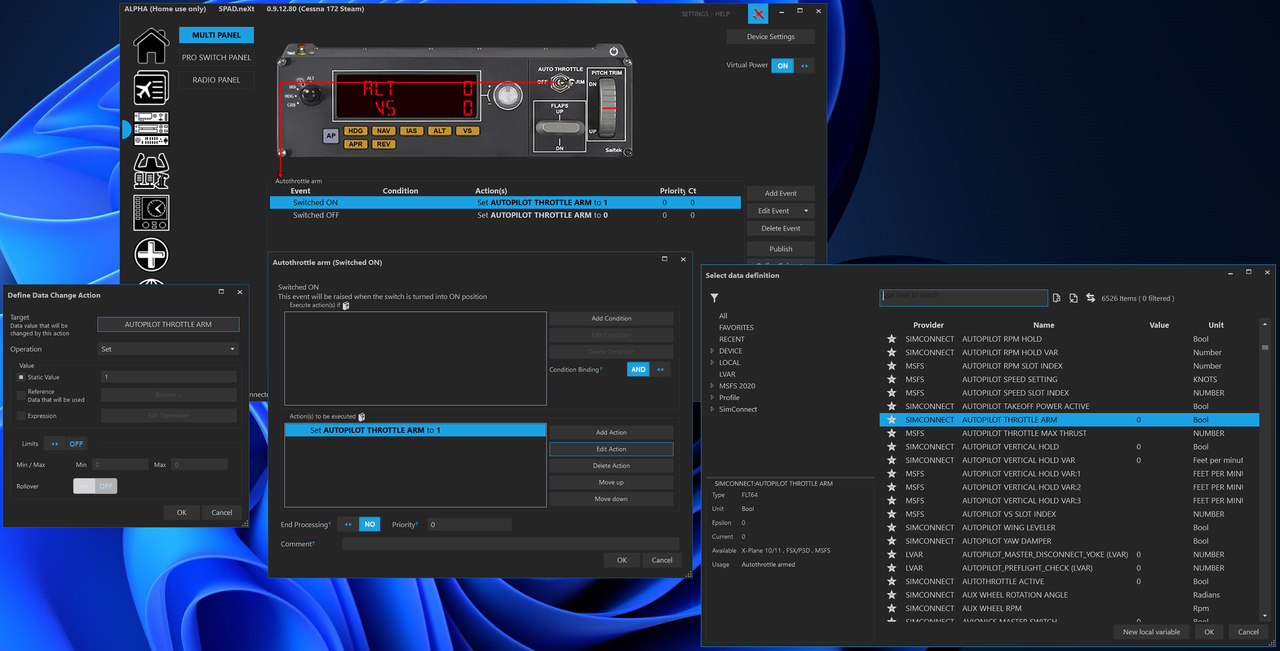Click the red X disconnected status icon

click(760, 13)
